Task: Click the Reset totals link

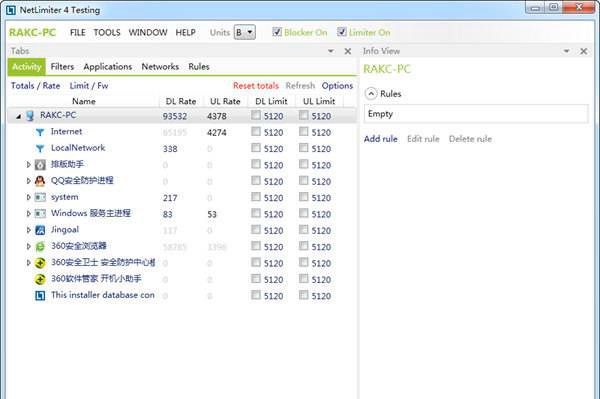Action: coord(256,86)
